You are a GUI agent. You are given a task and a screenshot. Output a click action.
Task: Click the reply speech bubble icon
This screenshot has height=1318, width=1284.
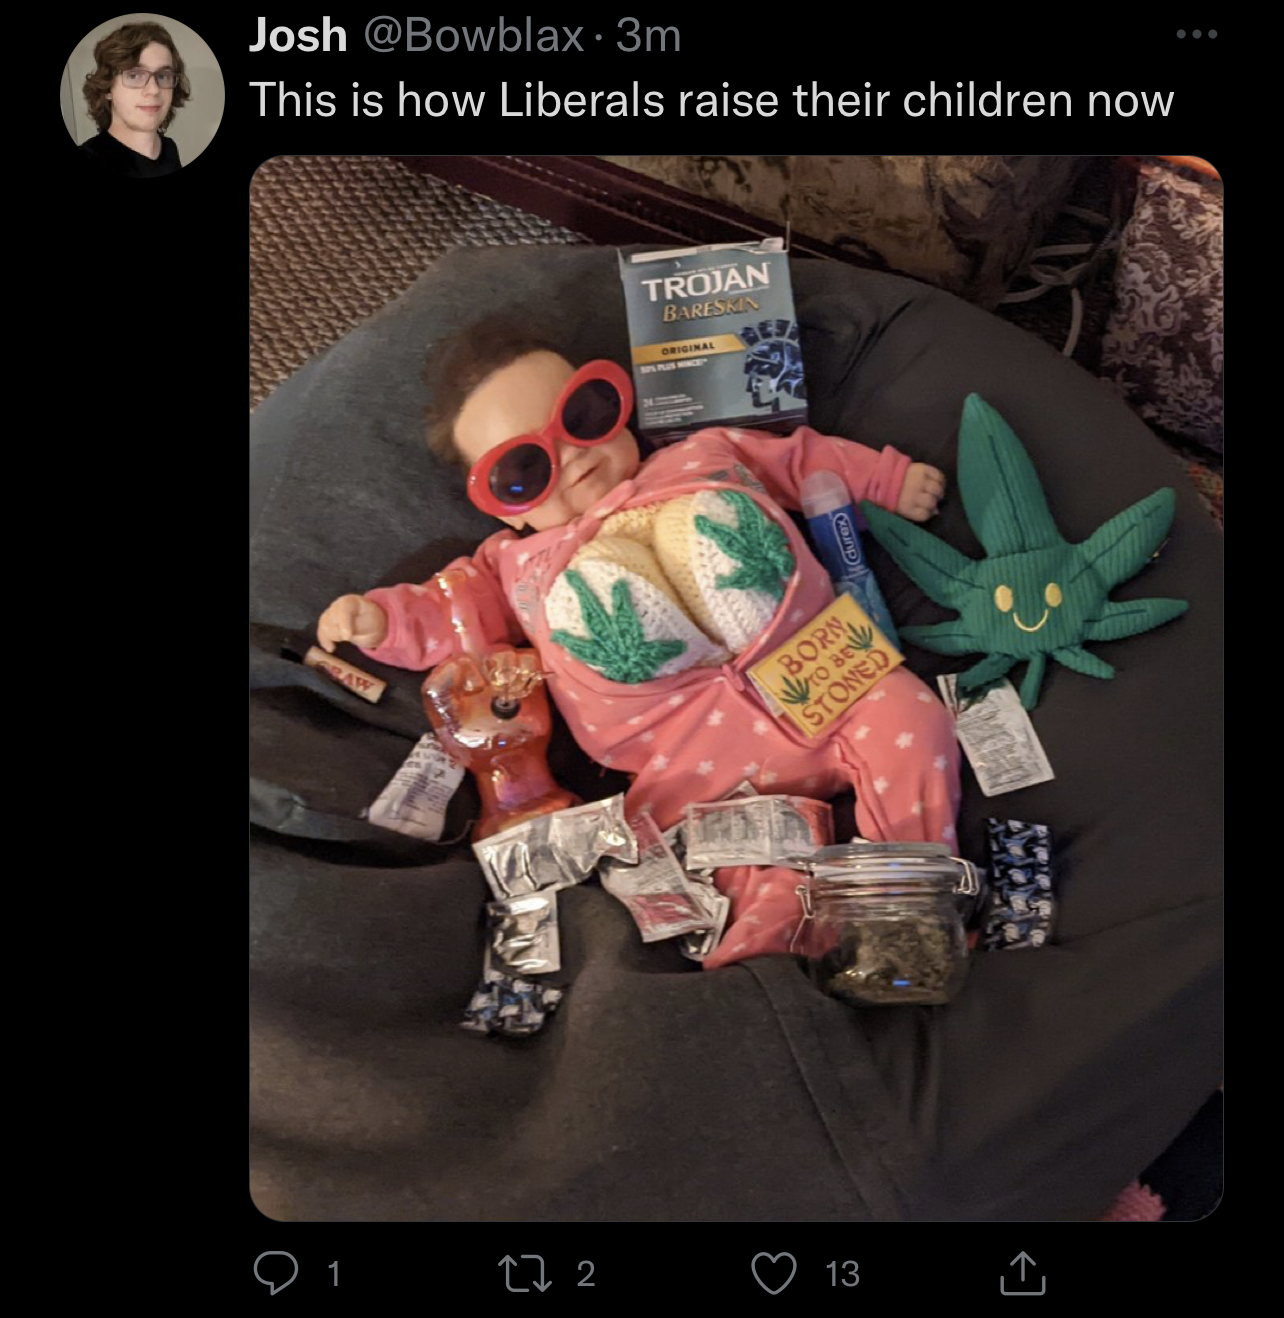pyautogui.click(x=272, y=1273)
